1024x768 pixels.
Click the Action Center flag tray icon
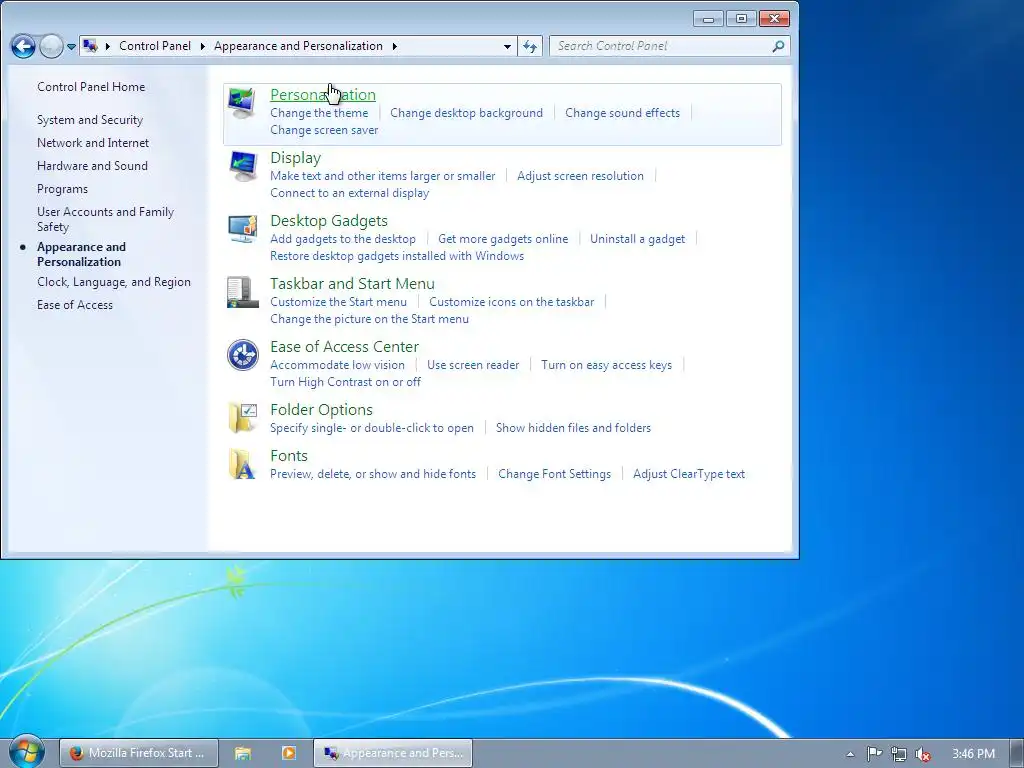point(874,754)
